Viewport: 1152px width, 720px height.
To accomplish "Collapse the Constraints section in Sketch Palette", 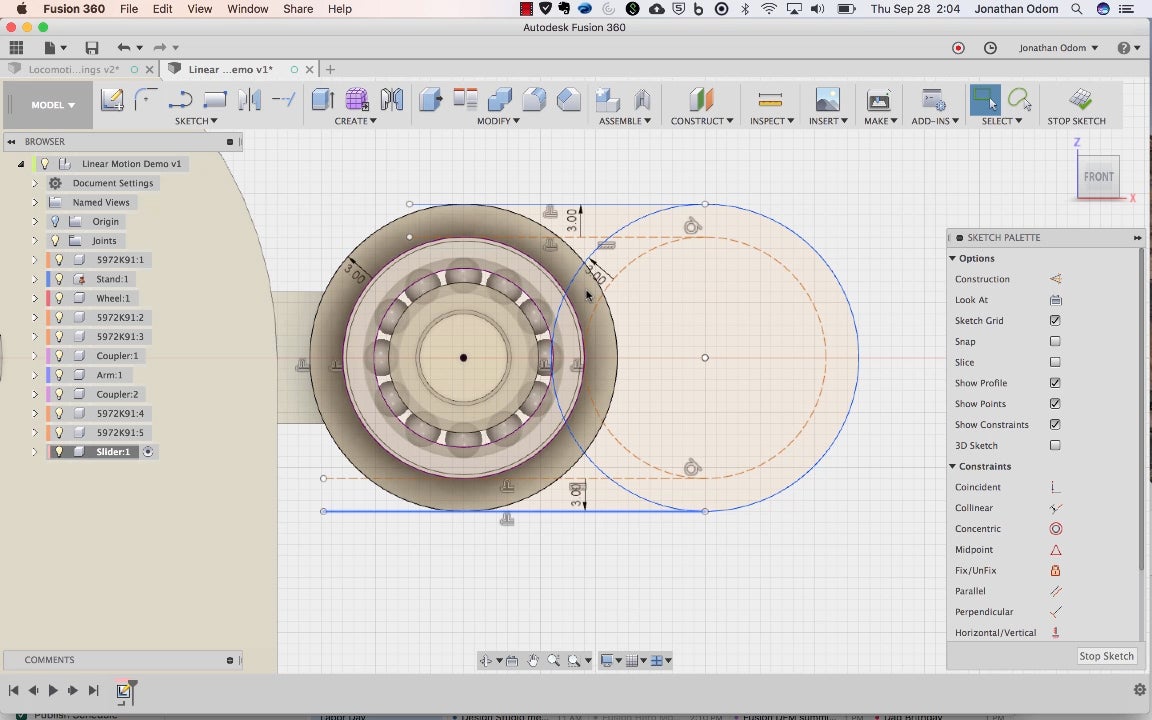I will point(953,467).
